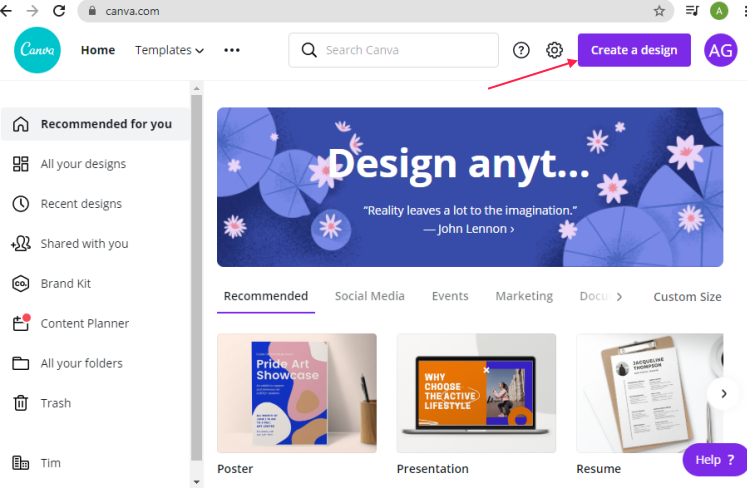
Task: Open the Chrome profile avatar
Action: pyautogui.click(x=719, y=10)
